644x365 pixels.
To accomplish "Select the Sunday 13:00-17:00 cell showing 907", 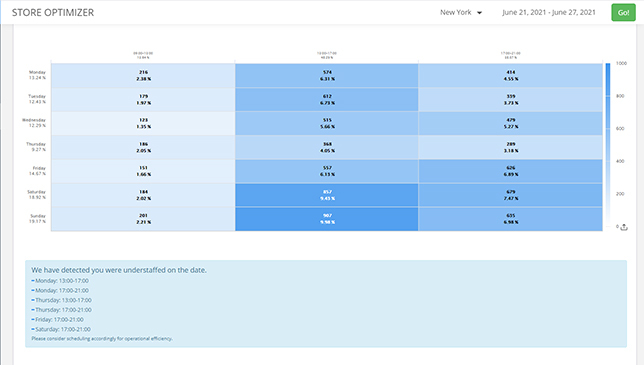I will click(x=327, y=219).
